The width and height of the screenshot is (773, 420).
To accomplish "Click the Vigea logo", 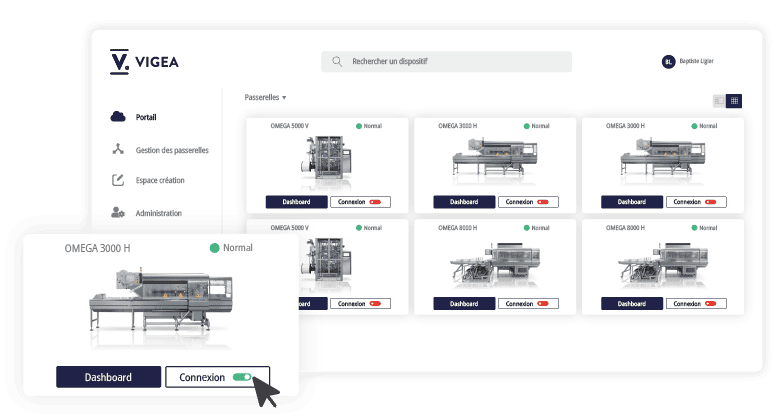I will 144,62.
